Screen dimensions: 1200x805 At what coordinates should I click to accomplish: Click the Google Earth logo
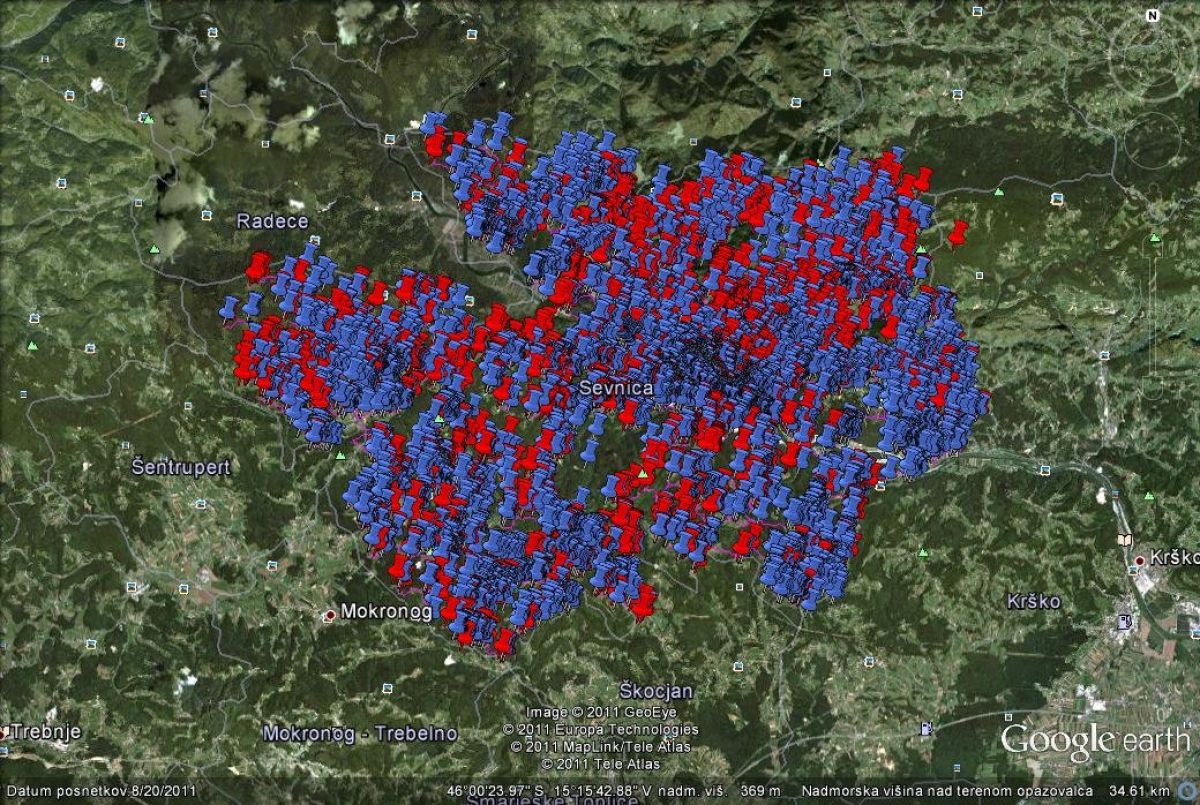click(1096, 741)
